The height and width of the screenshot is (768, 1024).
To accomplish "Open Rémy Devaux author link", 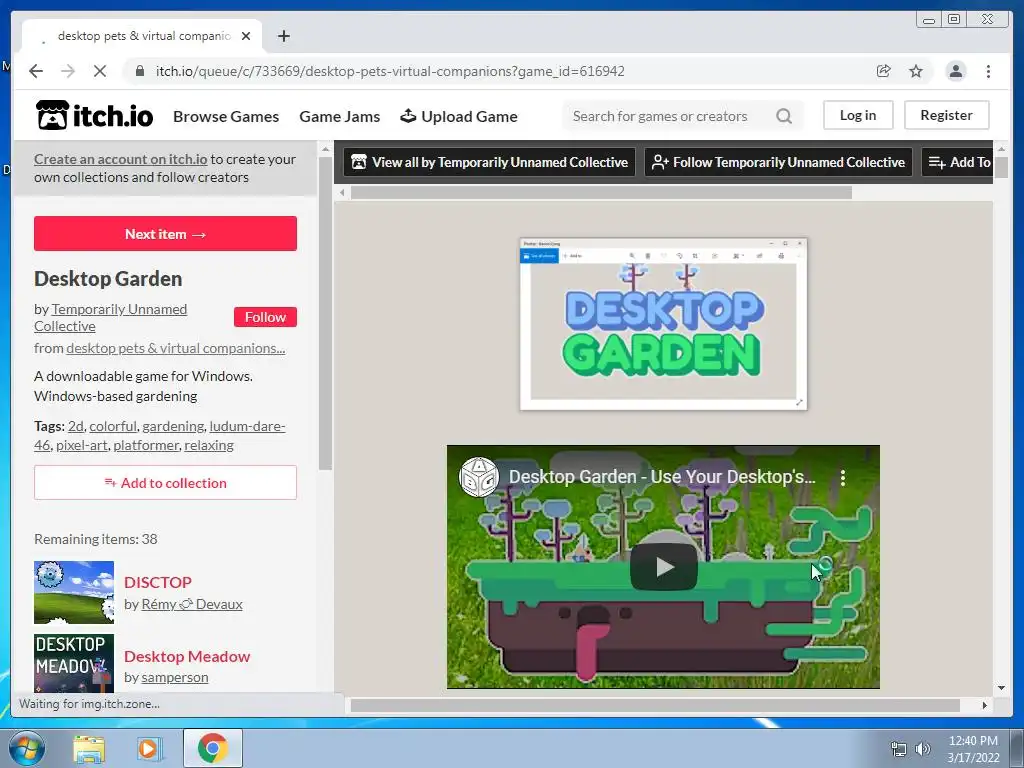I will [192, 604].
